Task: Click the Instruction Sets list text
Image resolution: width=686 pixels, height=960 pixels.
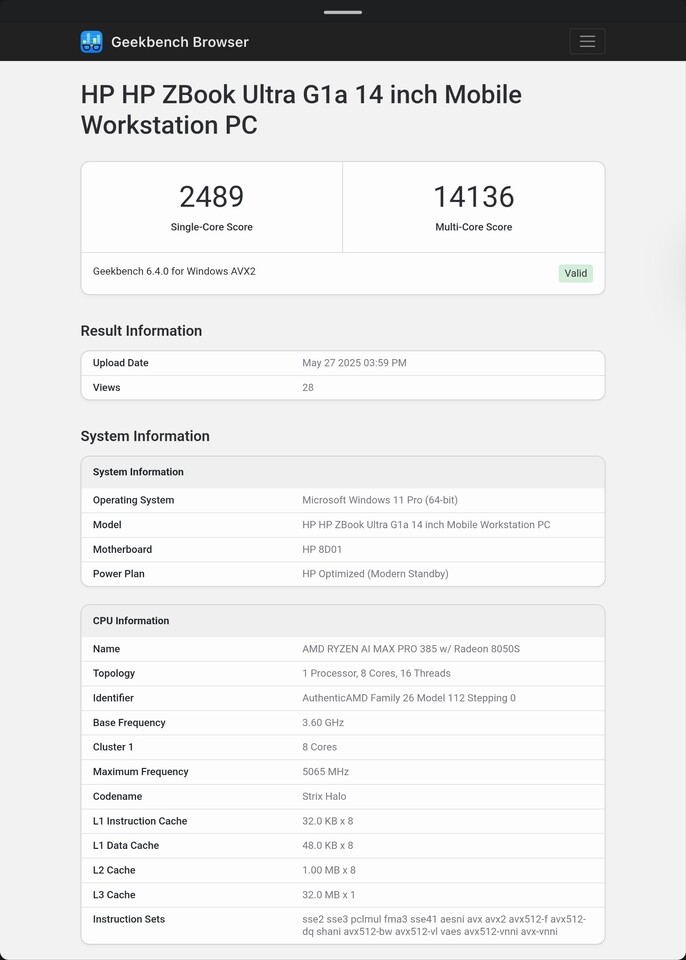Action: tap(444, 925)
